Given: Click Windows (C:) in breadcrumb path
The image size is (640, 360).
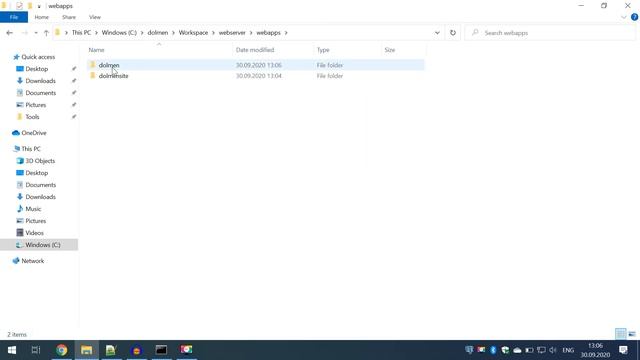Looking at the screenshot, I should (119, 33).
